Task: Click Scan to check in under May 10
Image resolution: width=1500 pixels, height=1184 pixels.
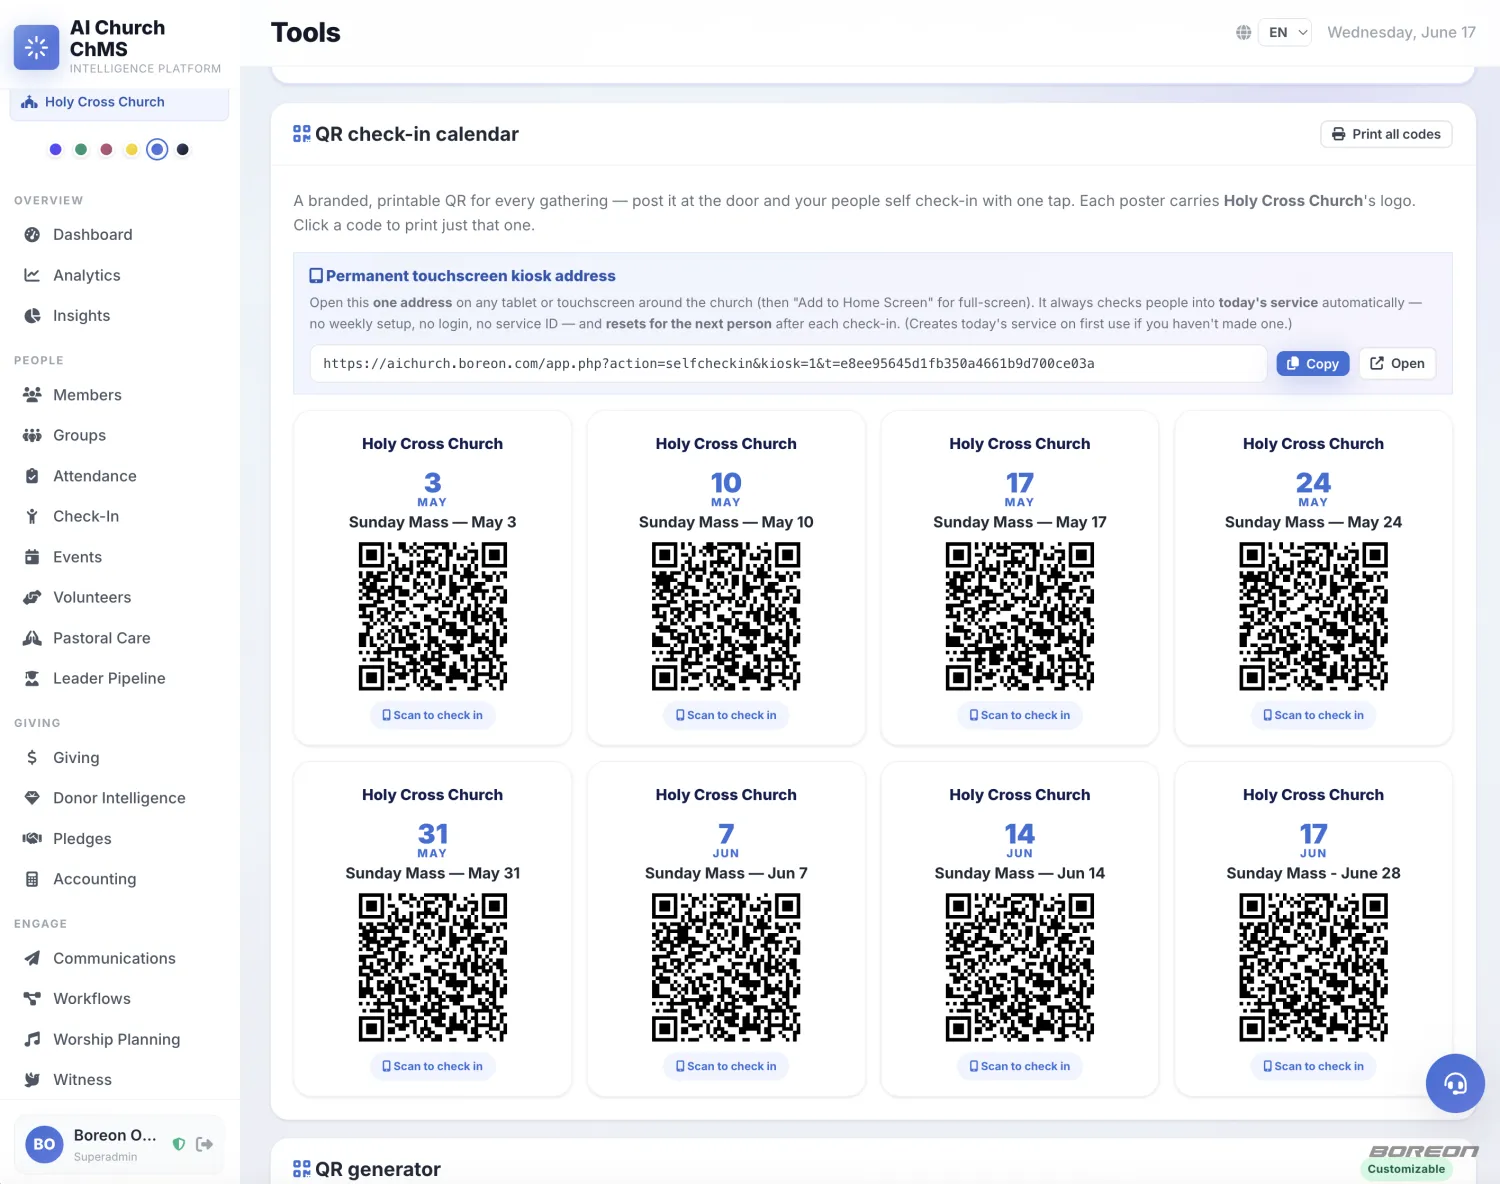Action: [x=726, y=715]
